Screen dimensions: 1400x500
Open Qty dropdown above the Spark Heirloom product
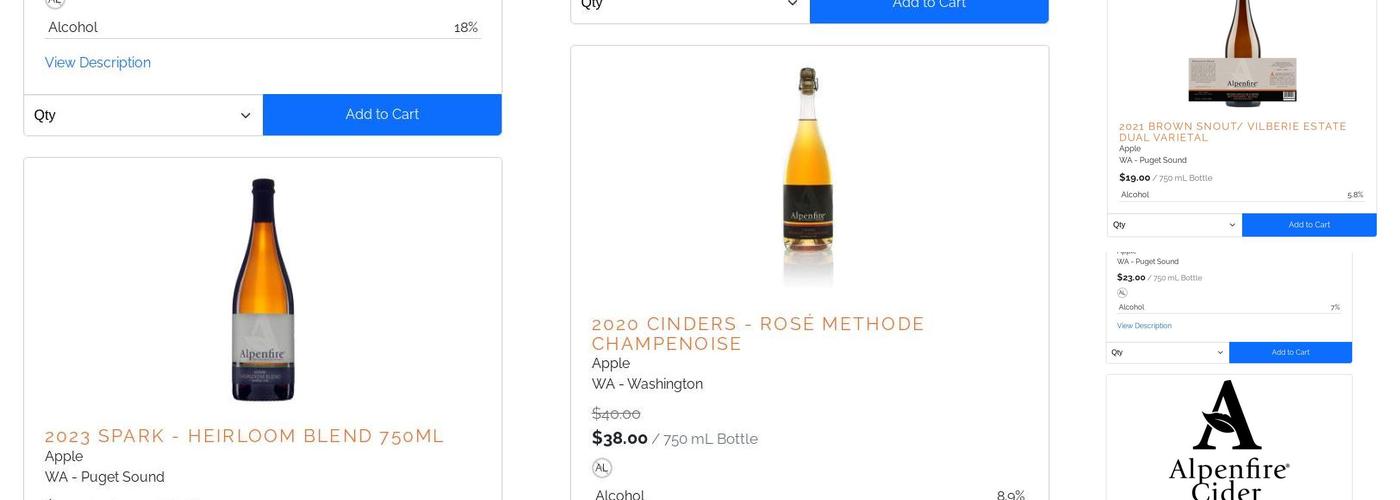(143, 115)
